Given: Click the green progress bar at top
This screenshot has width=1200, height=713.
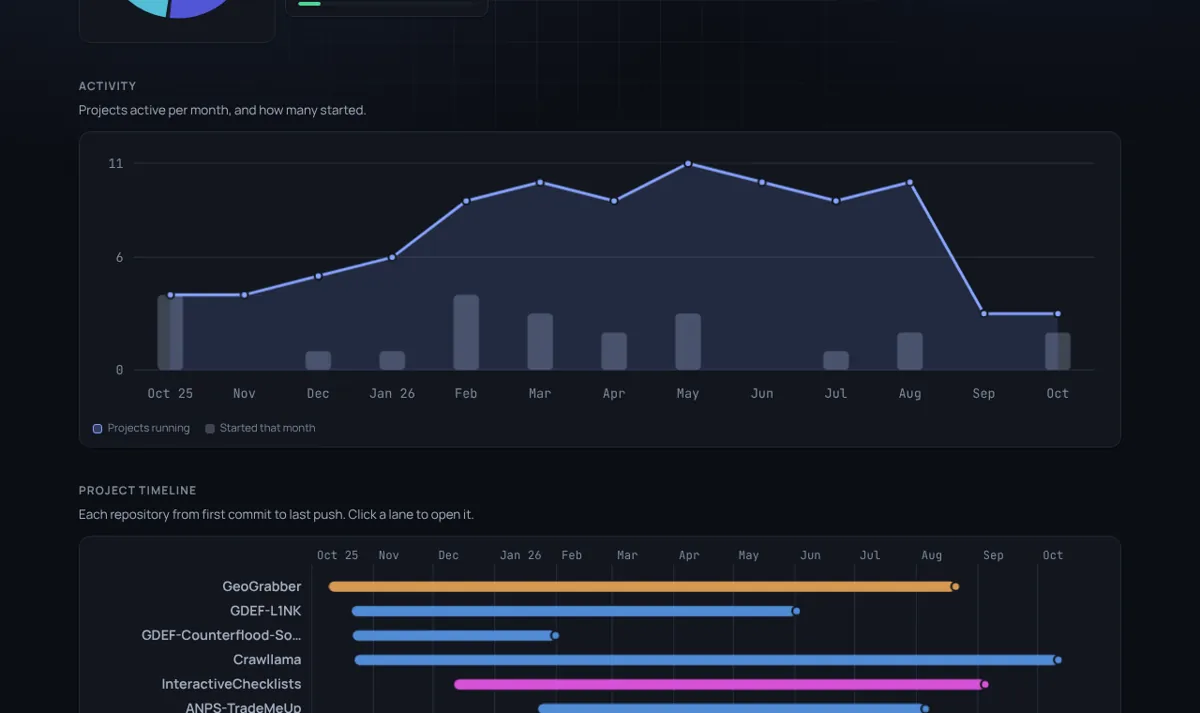Looking at the screenshot, I should click(x=309, y=4).
